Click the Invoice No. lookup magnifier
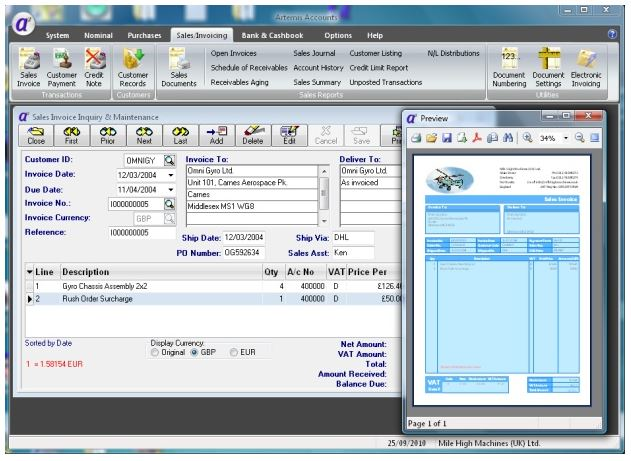This screenshot has height=461, width=631. pos(169,204)
